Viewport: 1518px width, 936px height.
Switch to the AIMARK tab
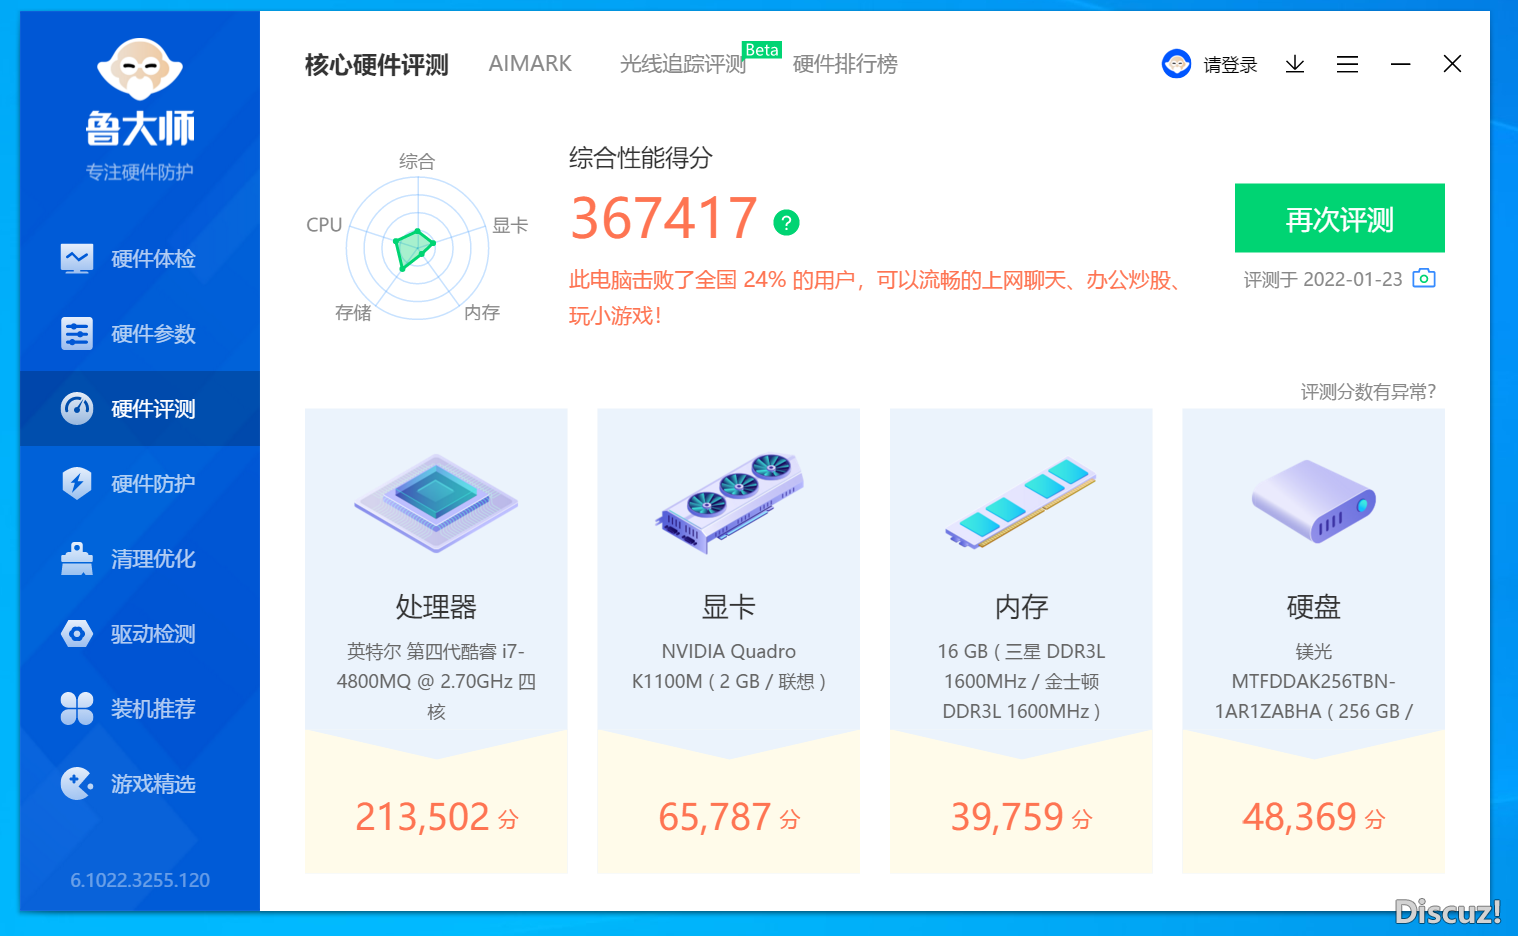pos(530,64)
